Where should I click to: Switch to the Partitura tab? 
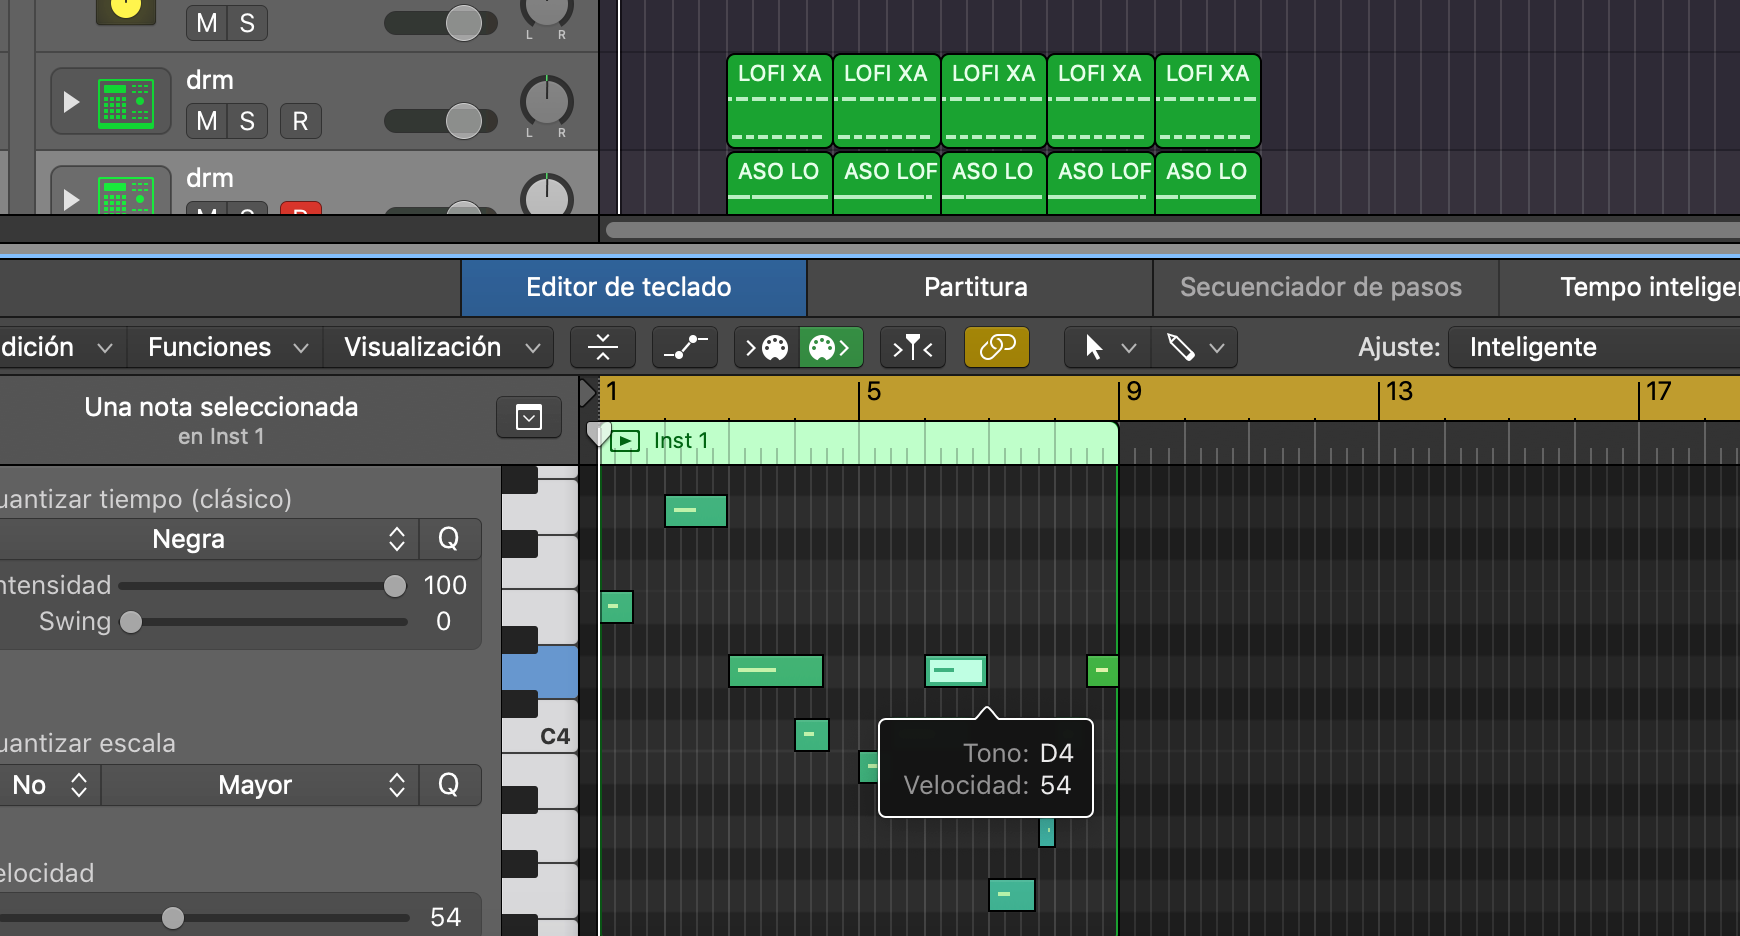pos(979,288)
